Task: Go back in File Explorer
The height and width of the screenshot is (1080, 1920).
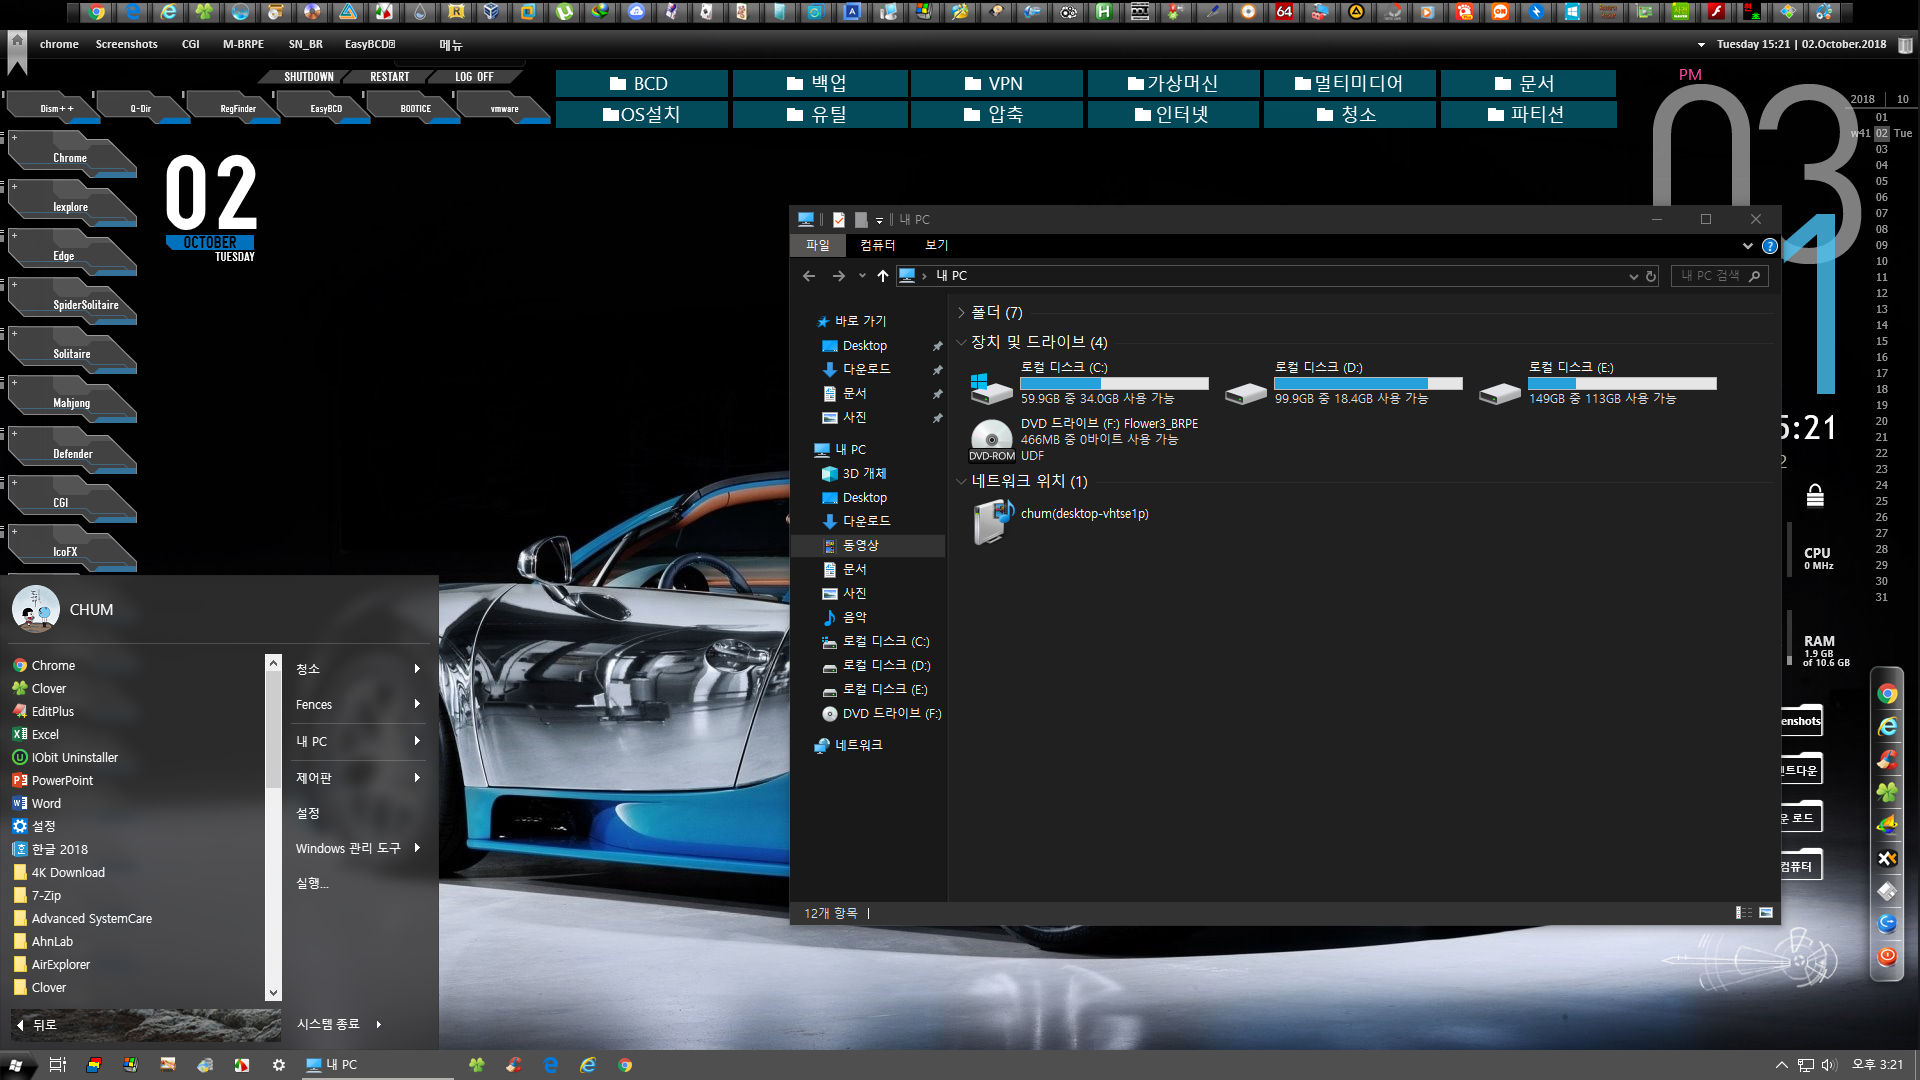Action: [809, 276]
